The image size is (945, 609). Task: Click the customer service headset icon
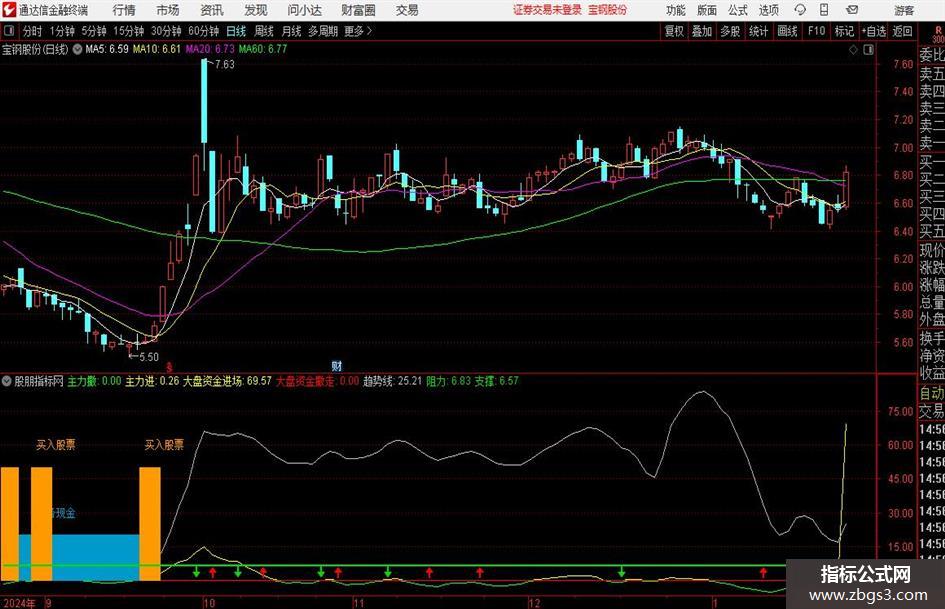click(x=800, y=10)
